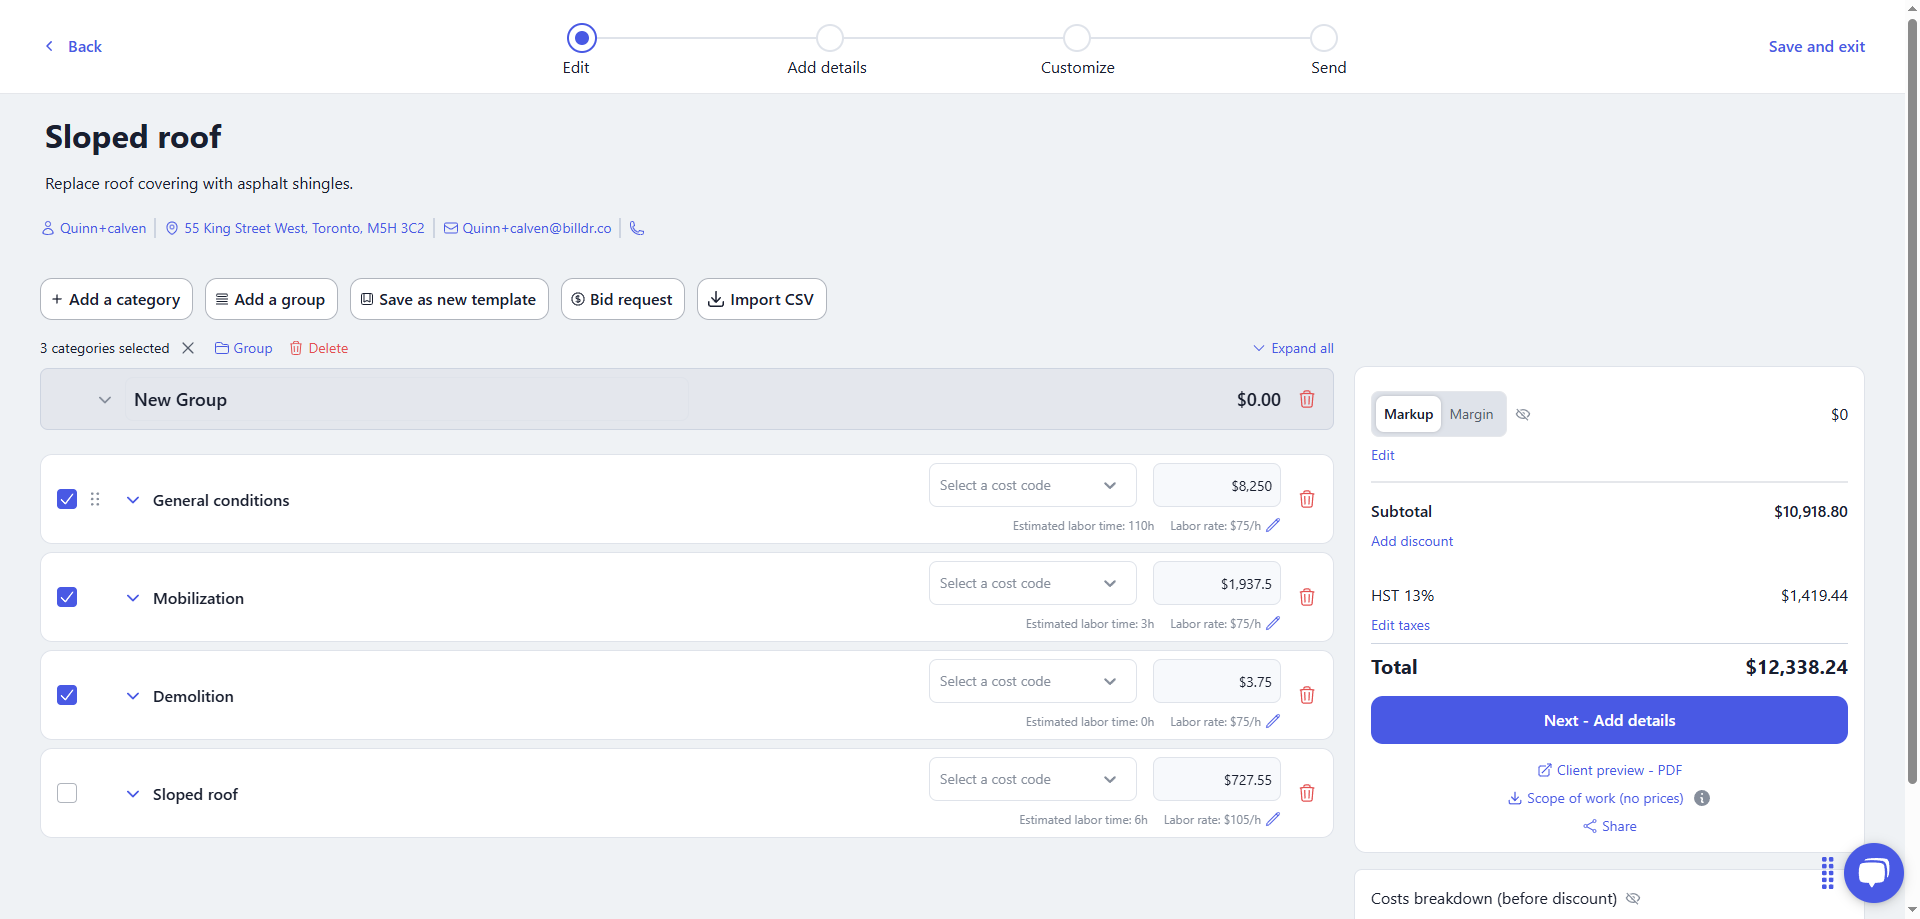Screen dimensions: 1920x919
Task: Expand the Demolition category
Action: click(x=133, y=696)
